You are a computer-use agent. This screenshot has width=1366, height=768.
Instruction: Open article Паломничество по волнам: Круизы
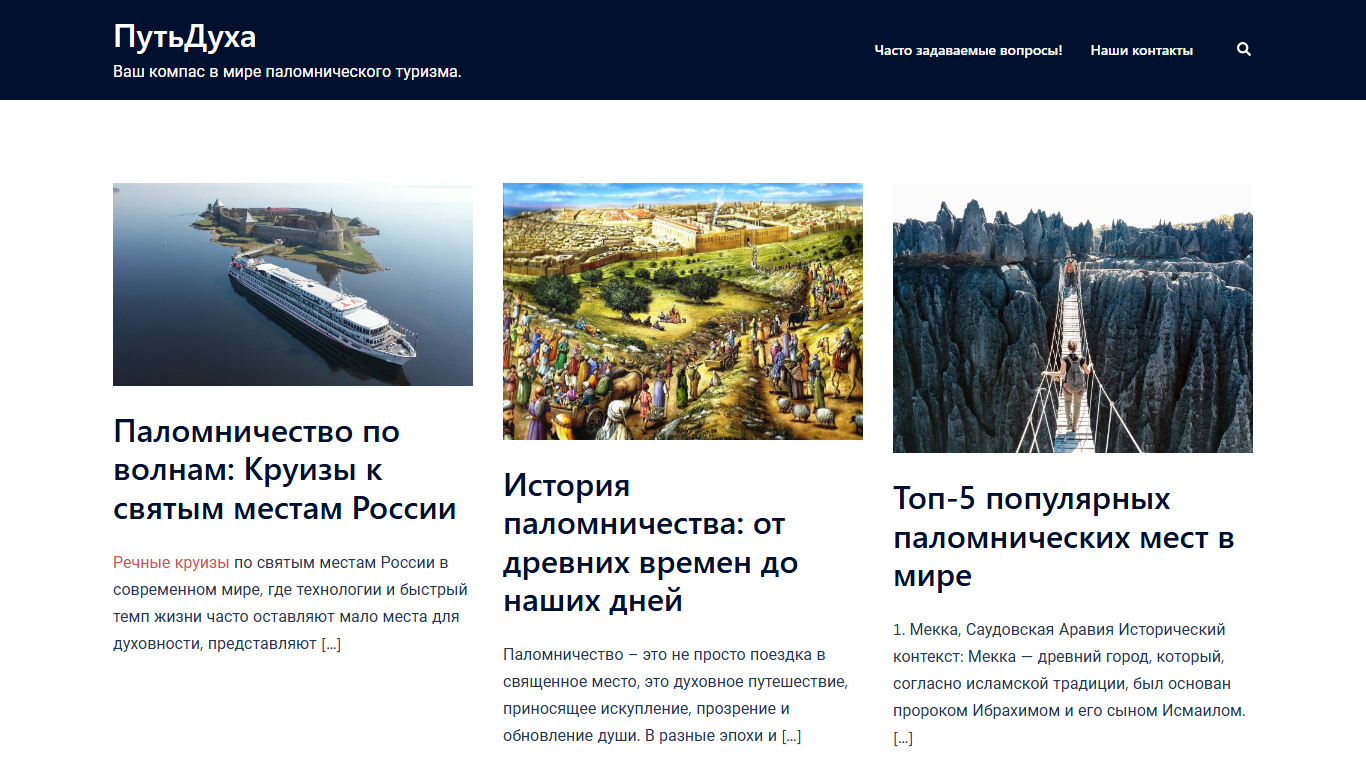285,470
